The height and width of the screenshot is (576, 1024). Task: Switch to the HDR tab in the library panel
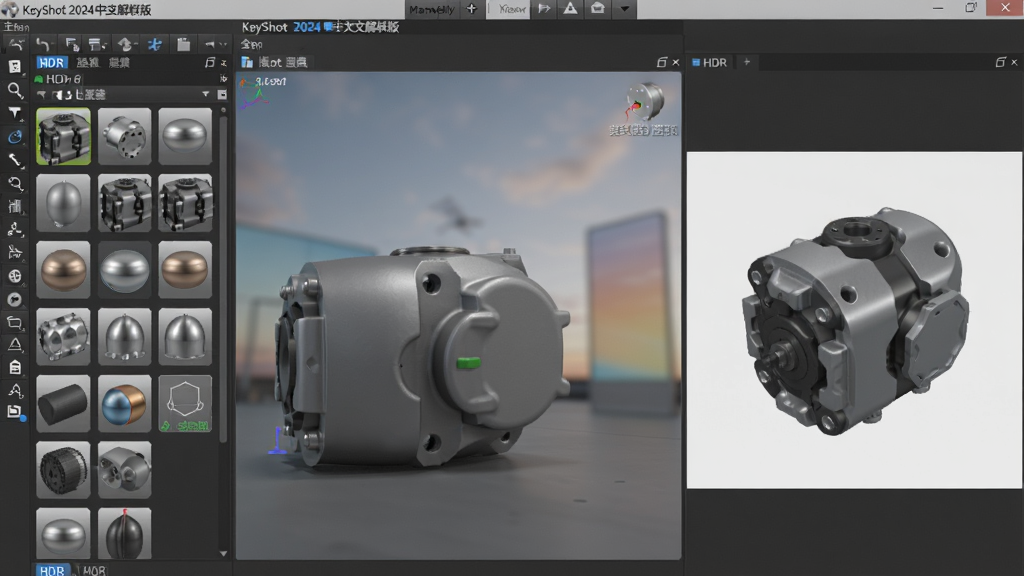pyautogui.click(x=51, y=63)
